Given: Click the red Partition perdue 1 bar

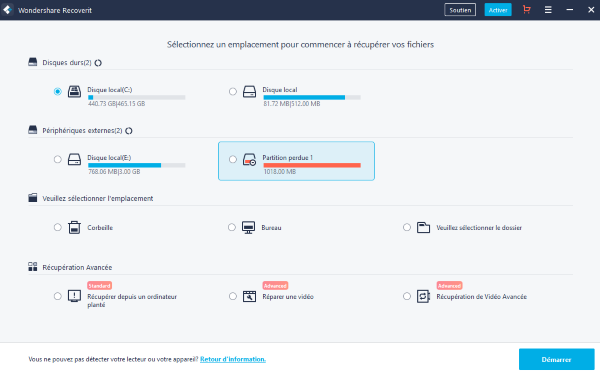Looking at the screenshot, I should (x=312, y=165).
